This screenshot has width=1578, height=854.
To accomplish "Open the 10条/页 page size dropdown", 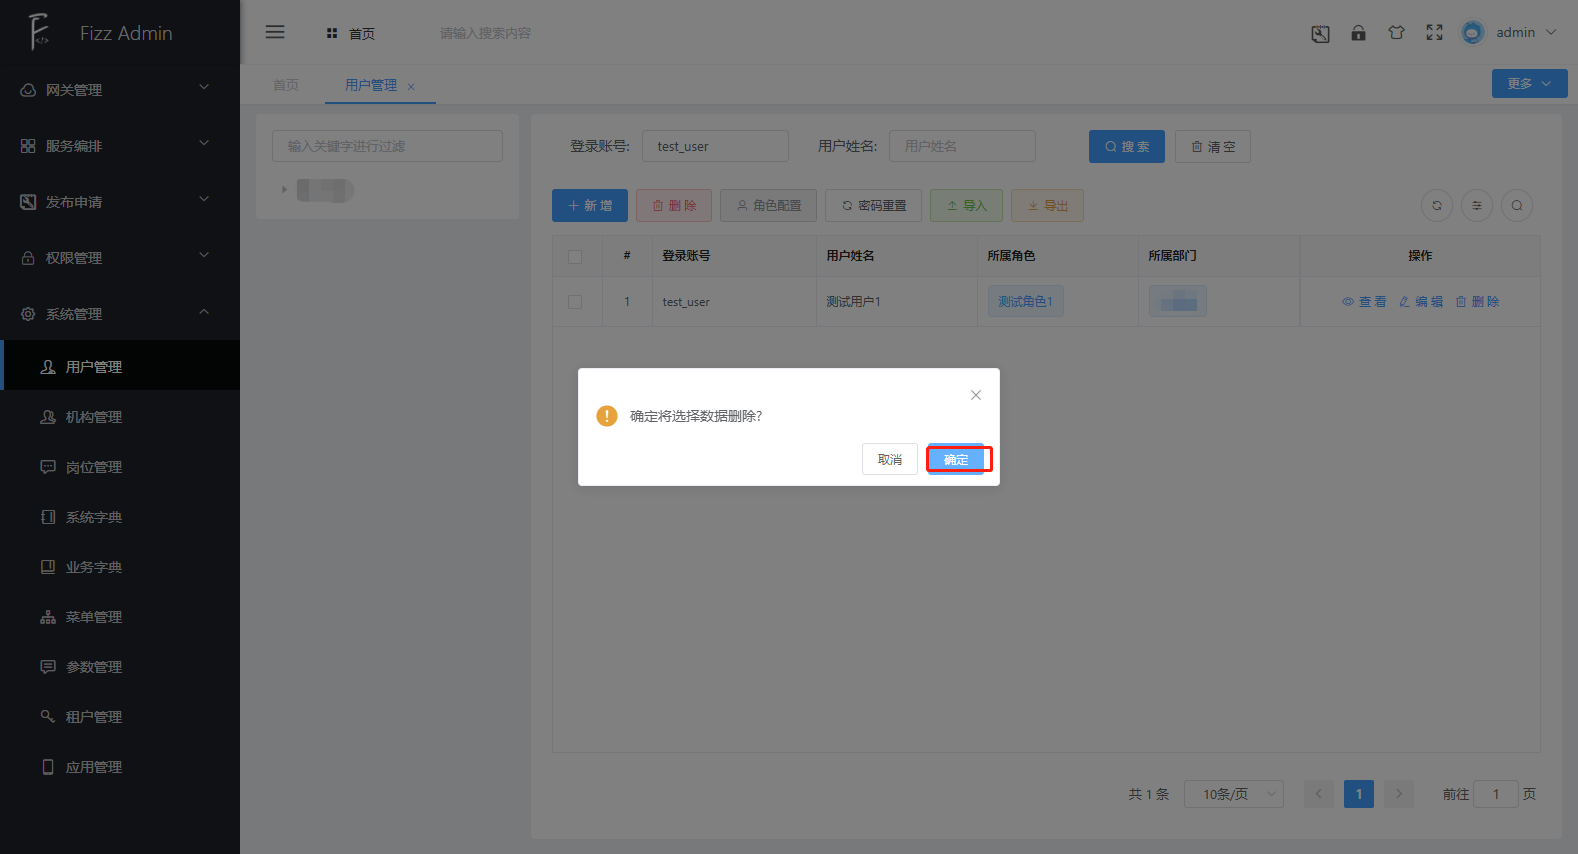I will tap(1234, 794).
